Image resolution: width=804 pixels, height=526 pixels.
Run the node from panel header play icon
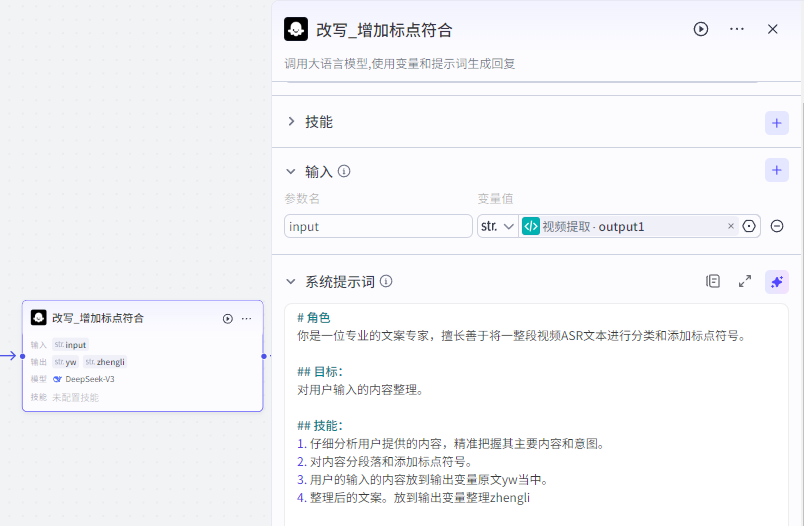click(700, 29)
